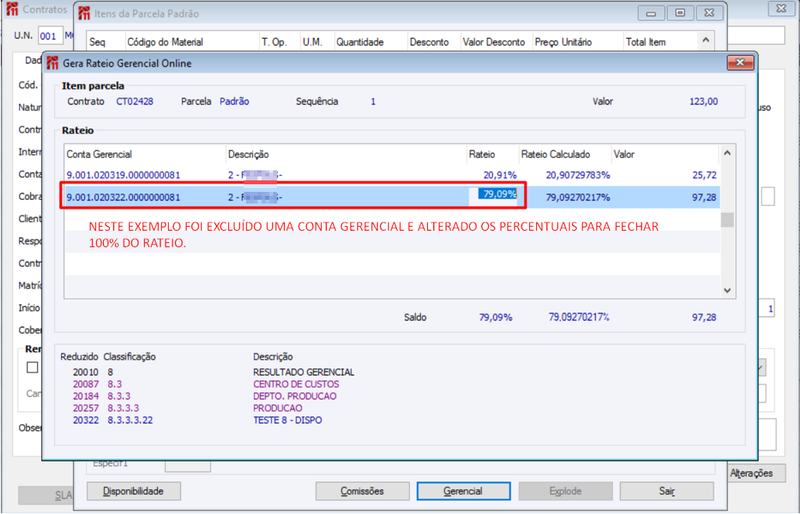
Task: Click the Rateio grid scrollbar thumb
Action: point(727,220)
